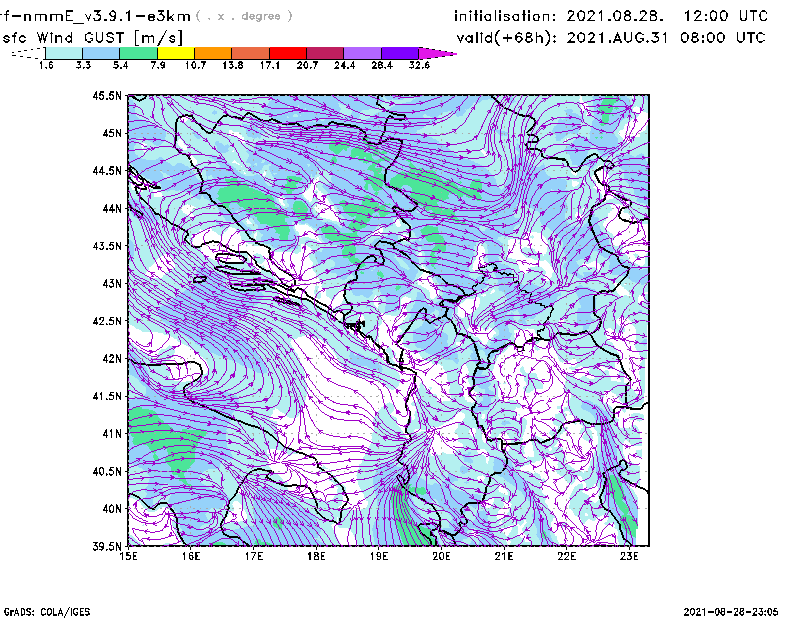
Task: Click the '20.7' colorbar value
Action: pyautogui.click(x=307, y=65)
